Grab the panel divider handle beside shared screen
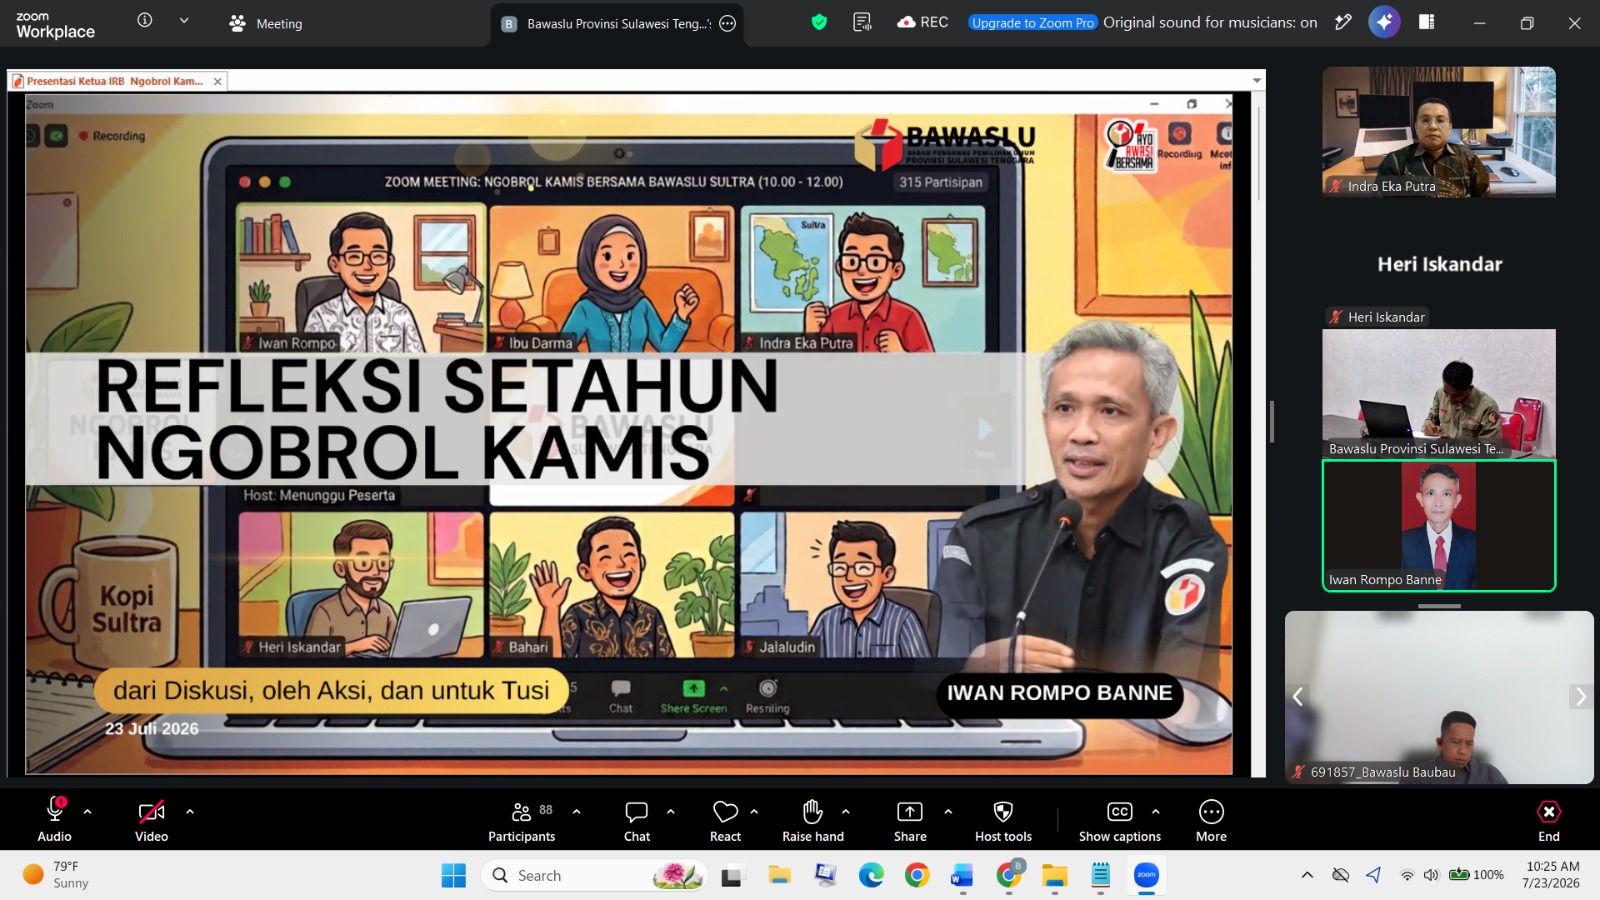The image size is (1600, 900). 1272,422
